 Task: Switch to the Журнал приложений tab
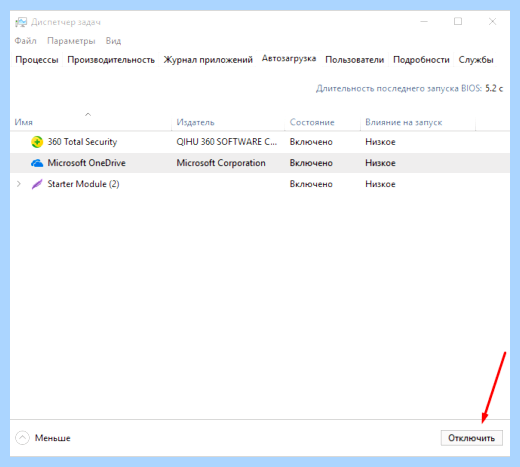coord(208,60)
